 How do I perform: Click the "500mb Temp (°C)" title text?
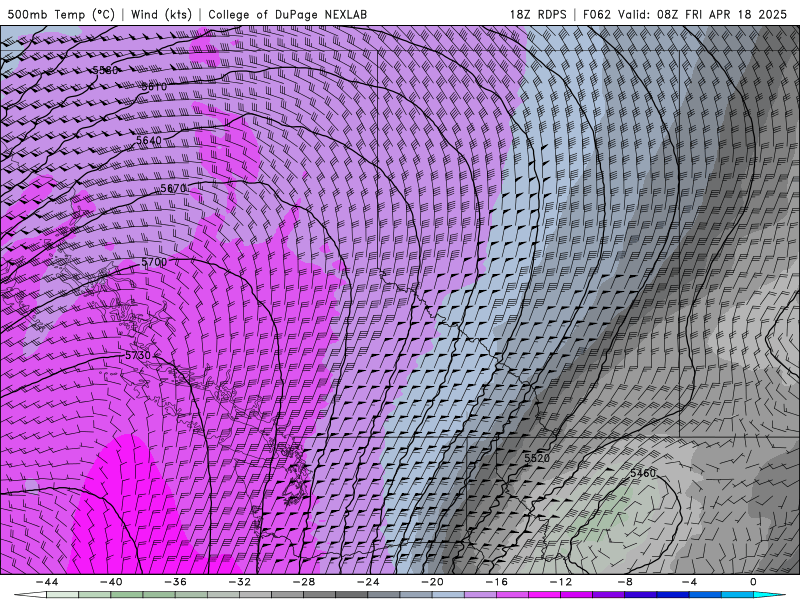coord(61,15)
